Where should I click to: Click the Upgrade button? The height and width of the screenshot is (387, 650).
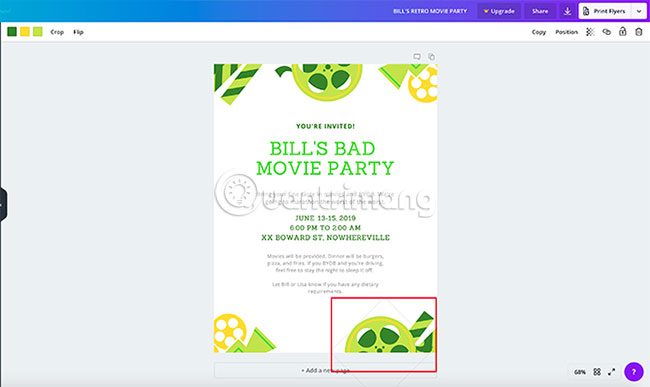(499, 11)
